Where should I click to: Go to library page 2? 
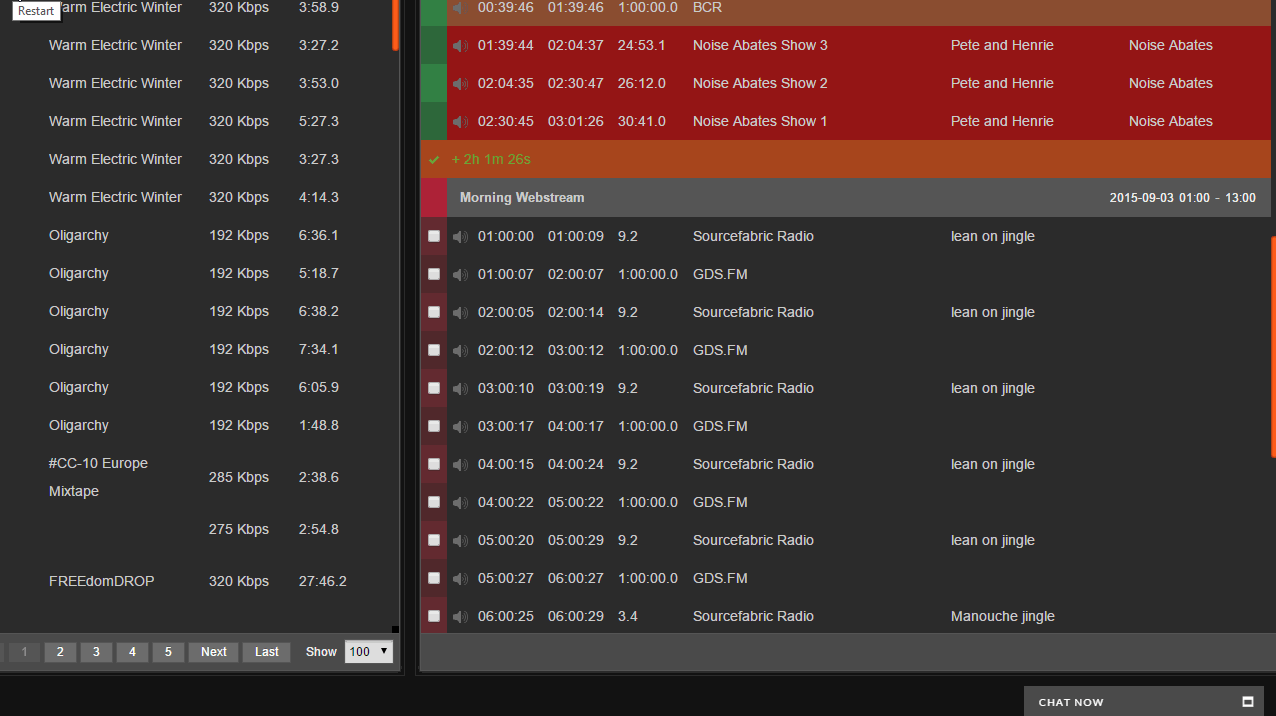(x=60, y=652)
